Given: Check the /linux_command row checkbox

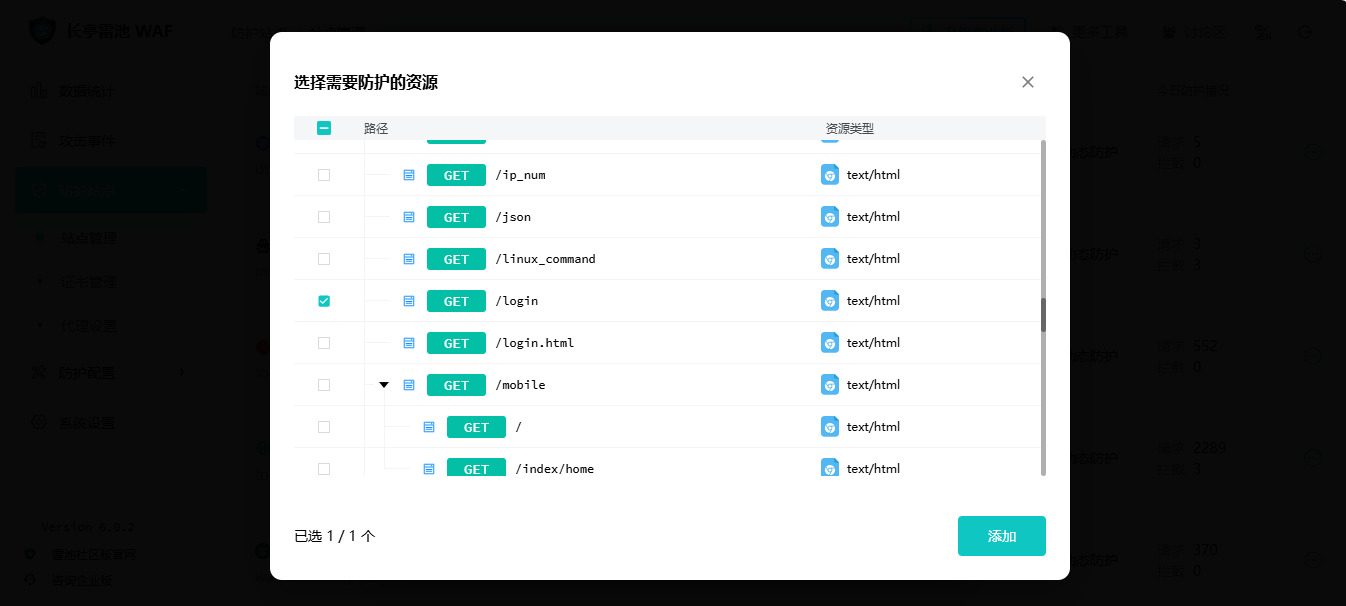Looking at the screenshot, I should click(324, 259).
